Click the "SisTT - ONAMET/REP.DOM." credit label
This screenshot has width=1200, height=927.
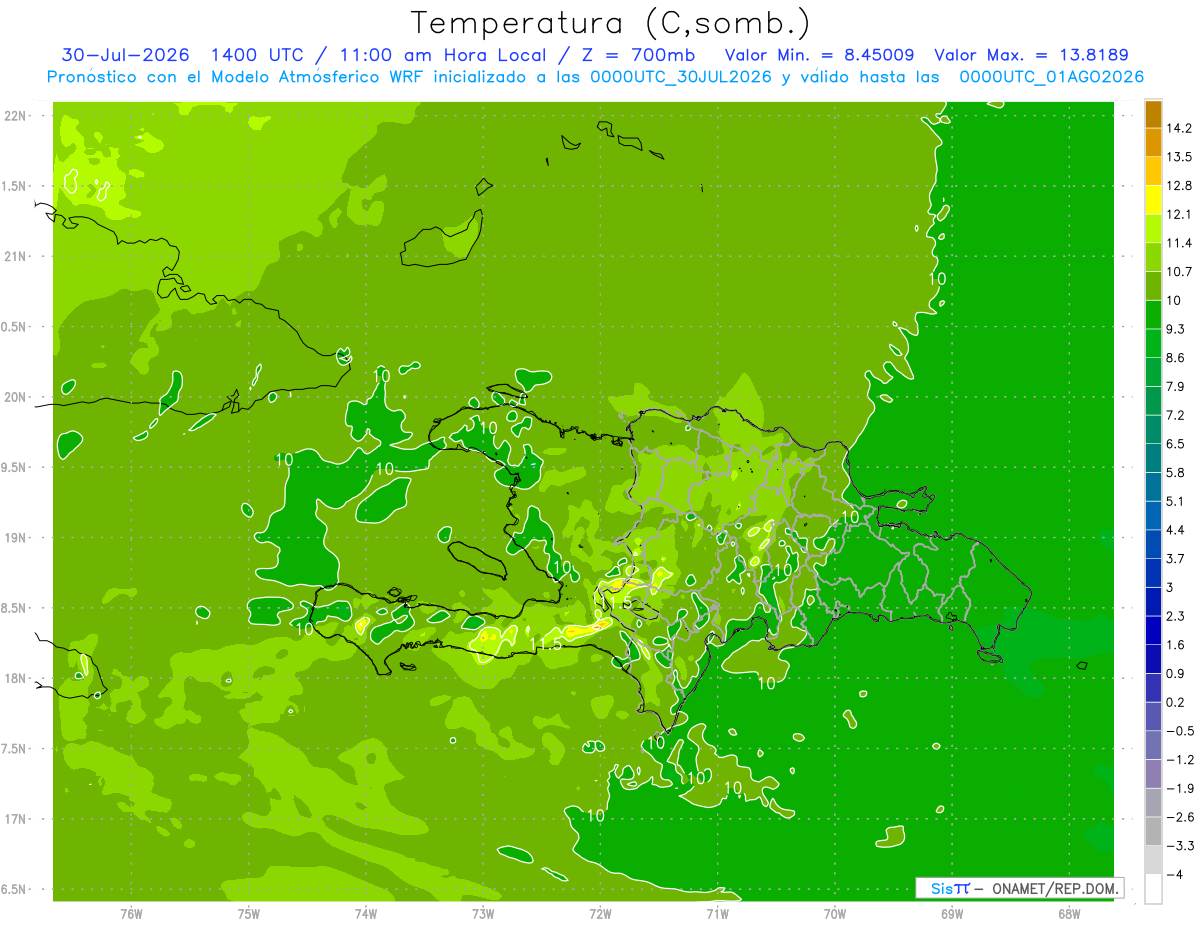[x=1020, y=888]
